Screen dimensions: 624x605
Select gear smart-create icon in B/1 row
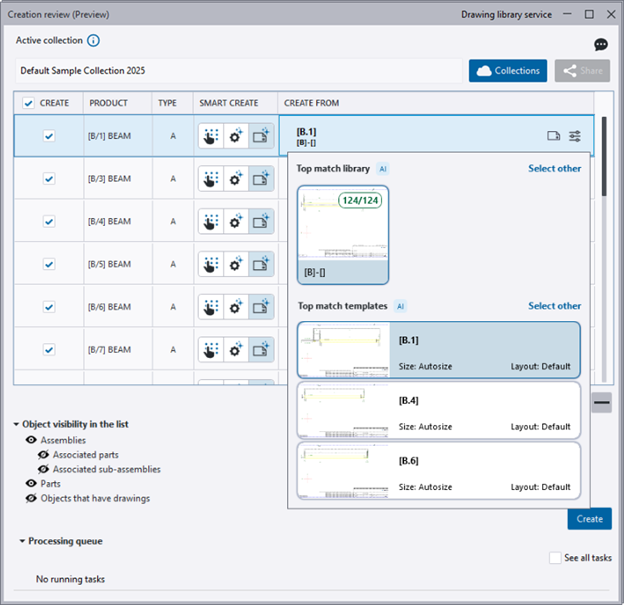pos(236,136)
